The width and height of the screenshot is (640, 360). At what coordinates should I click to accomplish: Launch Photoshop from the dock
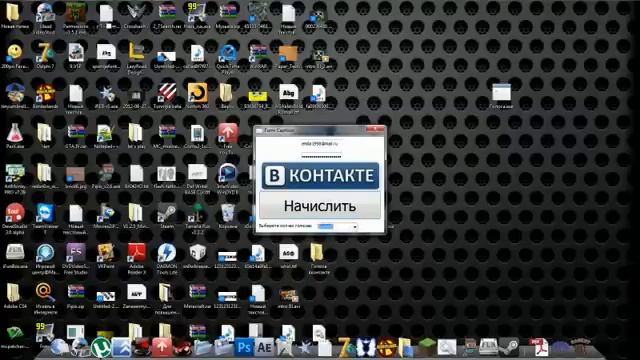(x=244, y=347)
